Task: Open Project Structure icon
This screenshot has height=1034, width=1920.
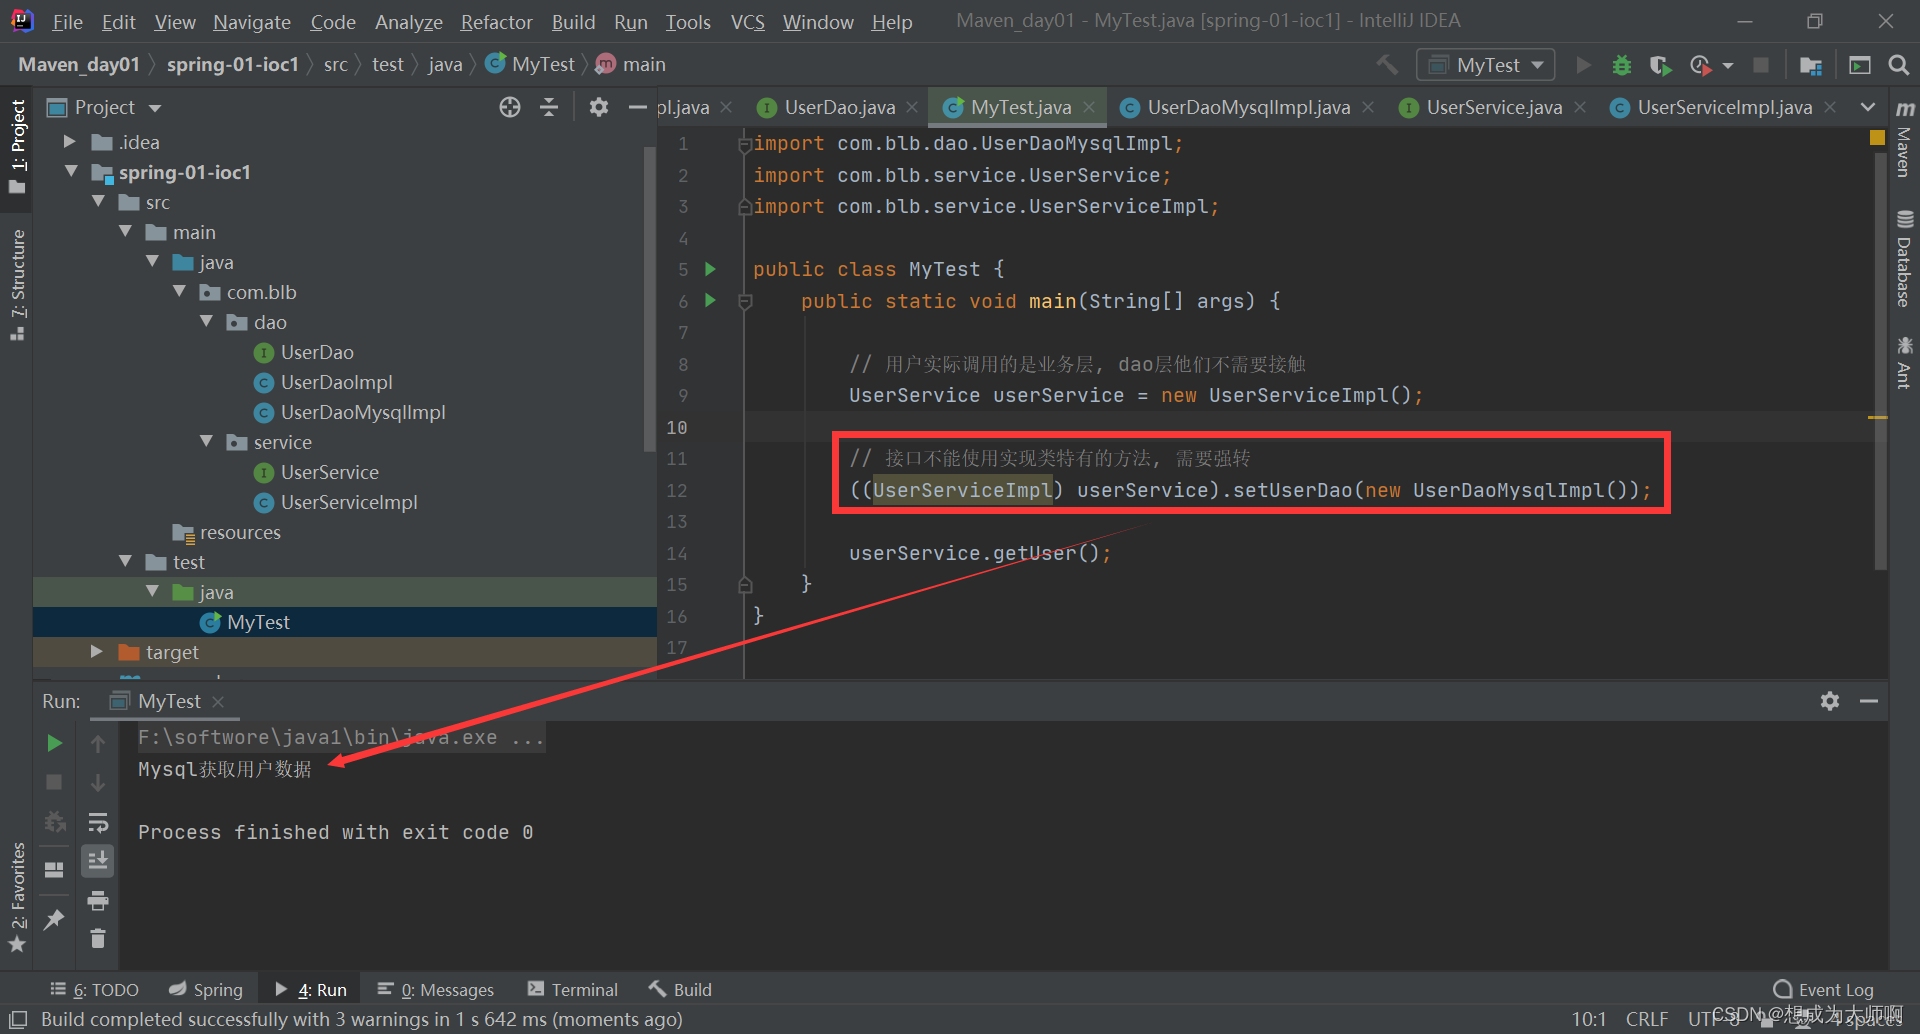Action: 1810,65
